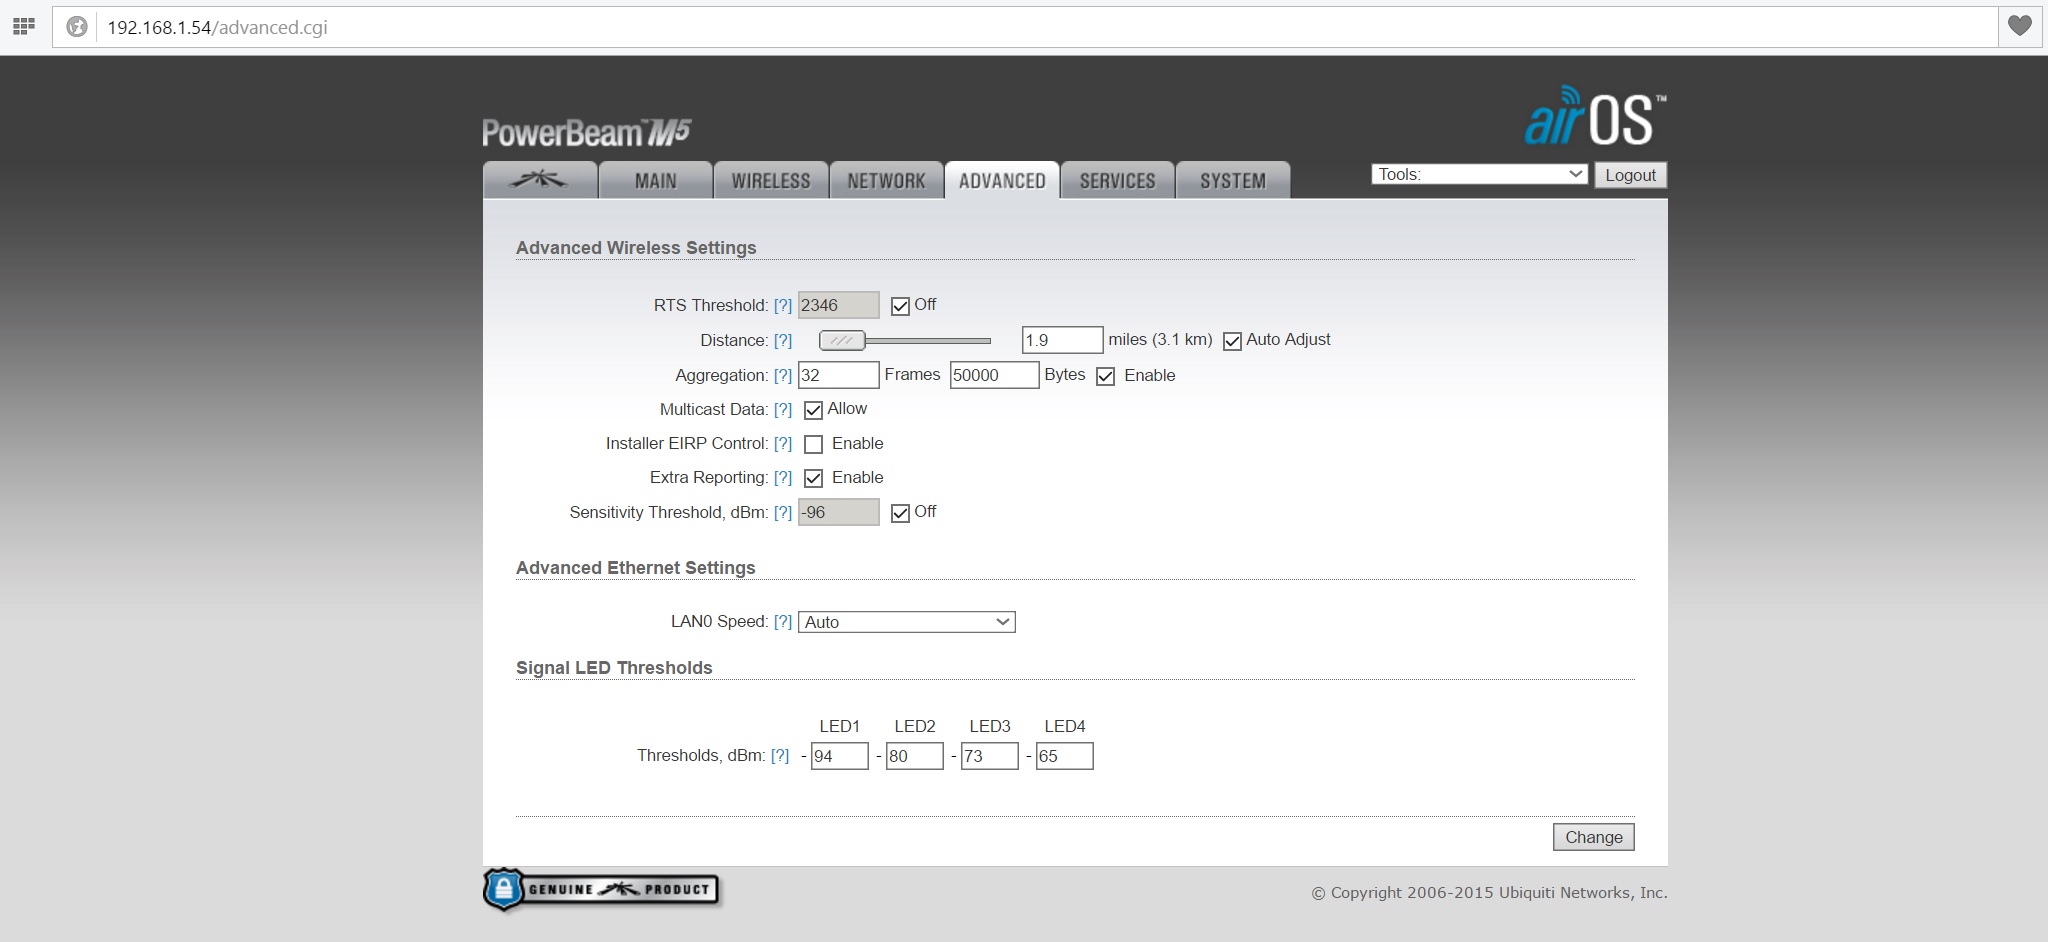This screenshot has width=2048, height=942.
Task: Click the Genuine Product badge
Action: (601, 889)
